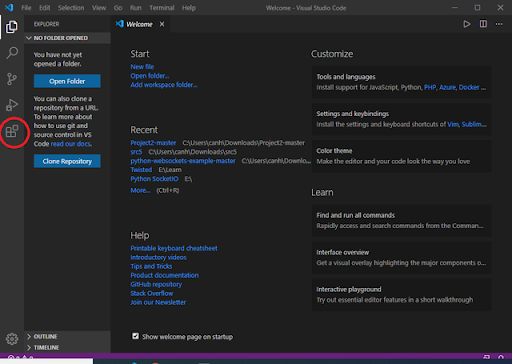Image resolution: width=512 pixels, height=364 pixels.
Task: Open the Selection menu
Action: coord(71,8)
